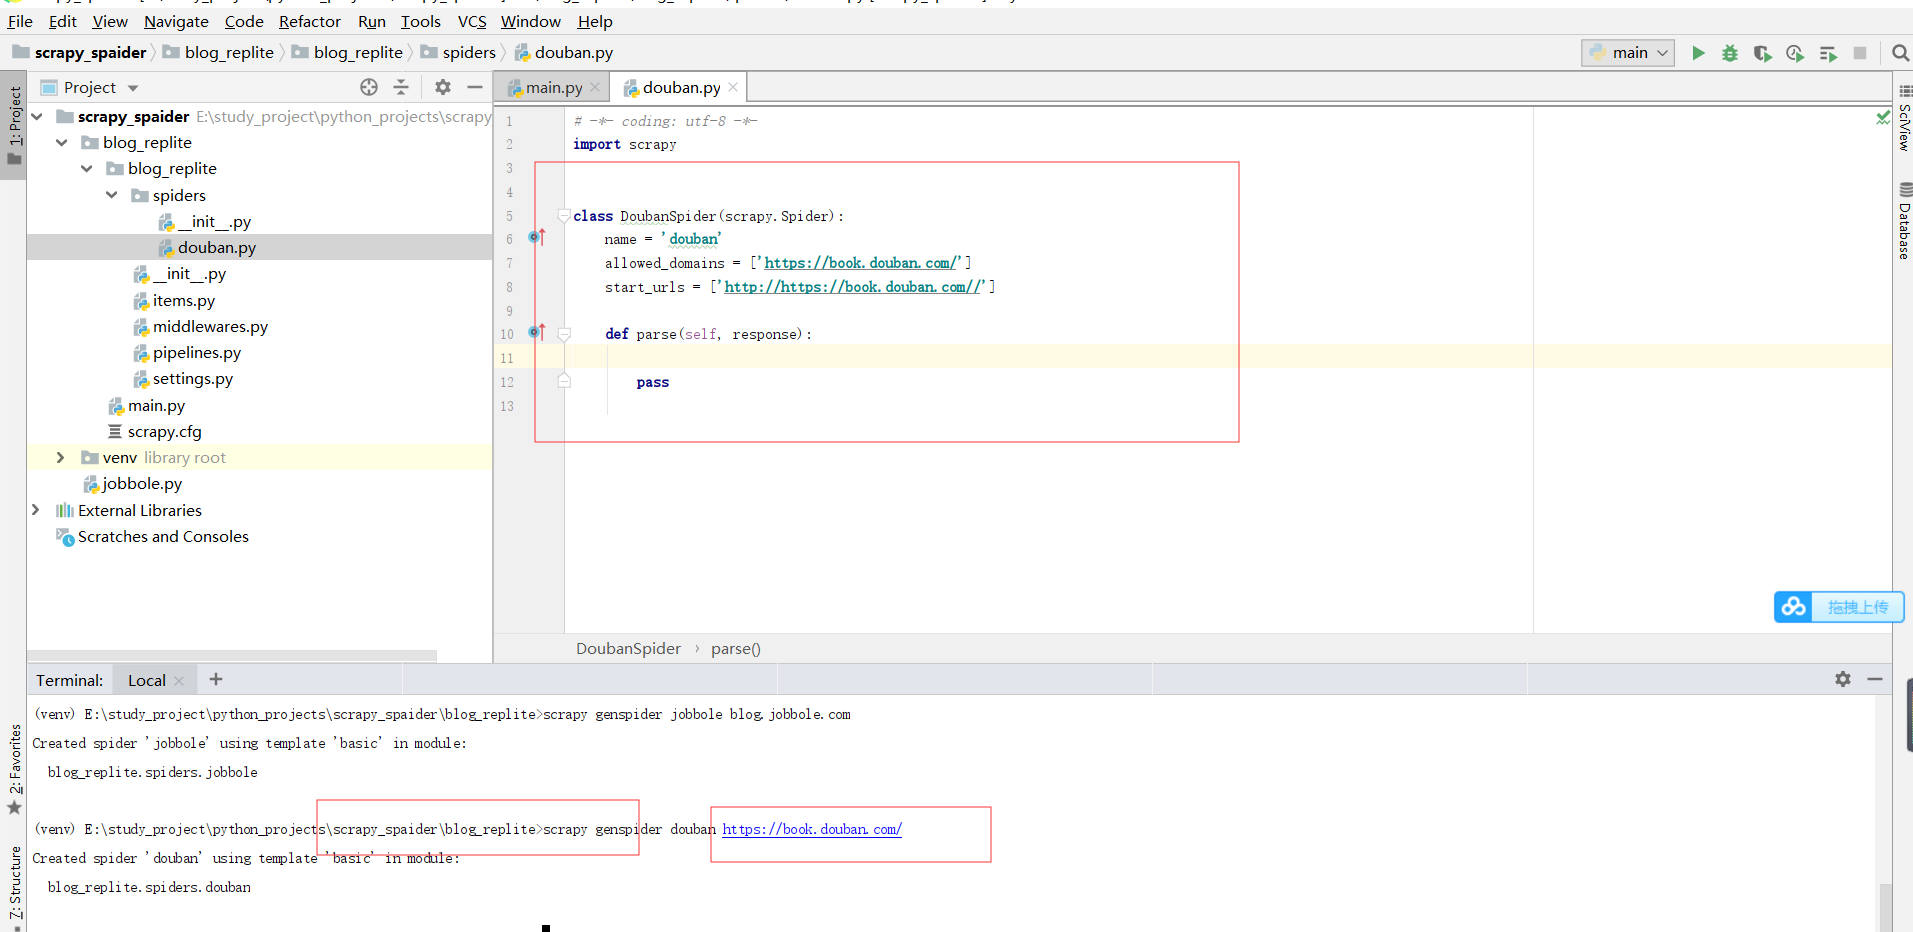This screenshot has width=1913, height=932.
Task: Click start_urls URL link on line 8
Action: tap(852, 287)
